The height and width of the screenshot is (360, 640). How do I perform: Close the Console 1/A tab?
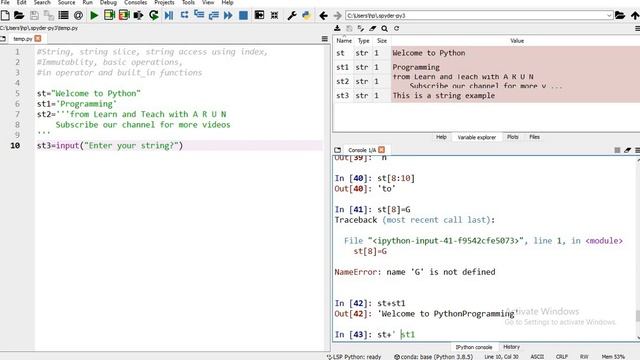381,150
